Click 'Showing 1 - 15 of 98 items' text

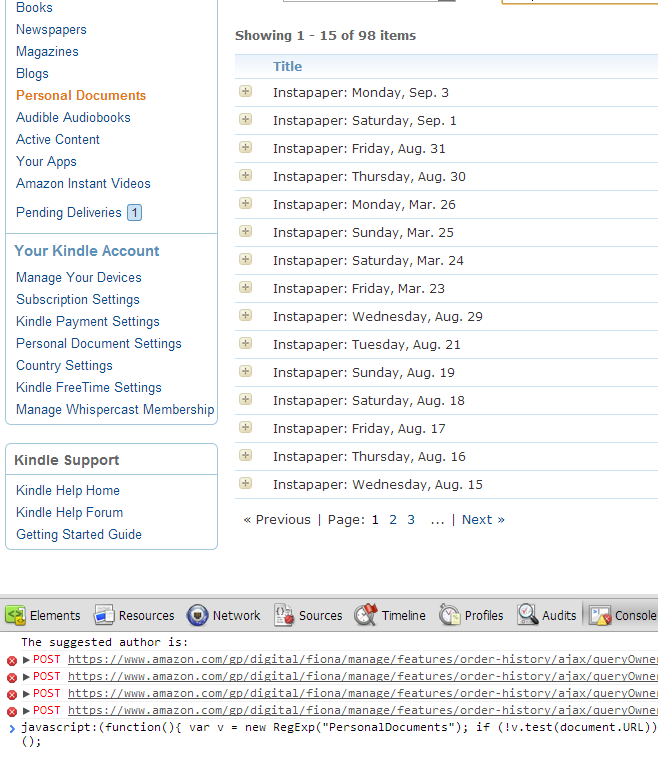(x=325, y=36)
